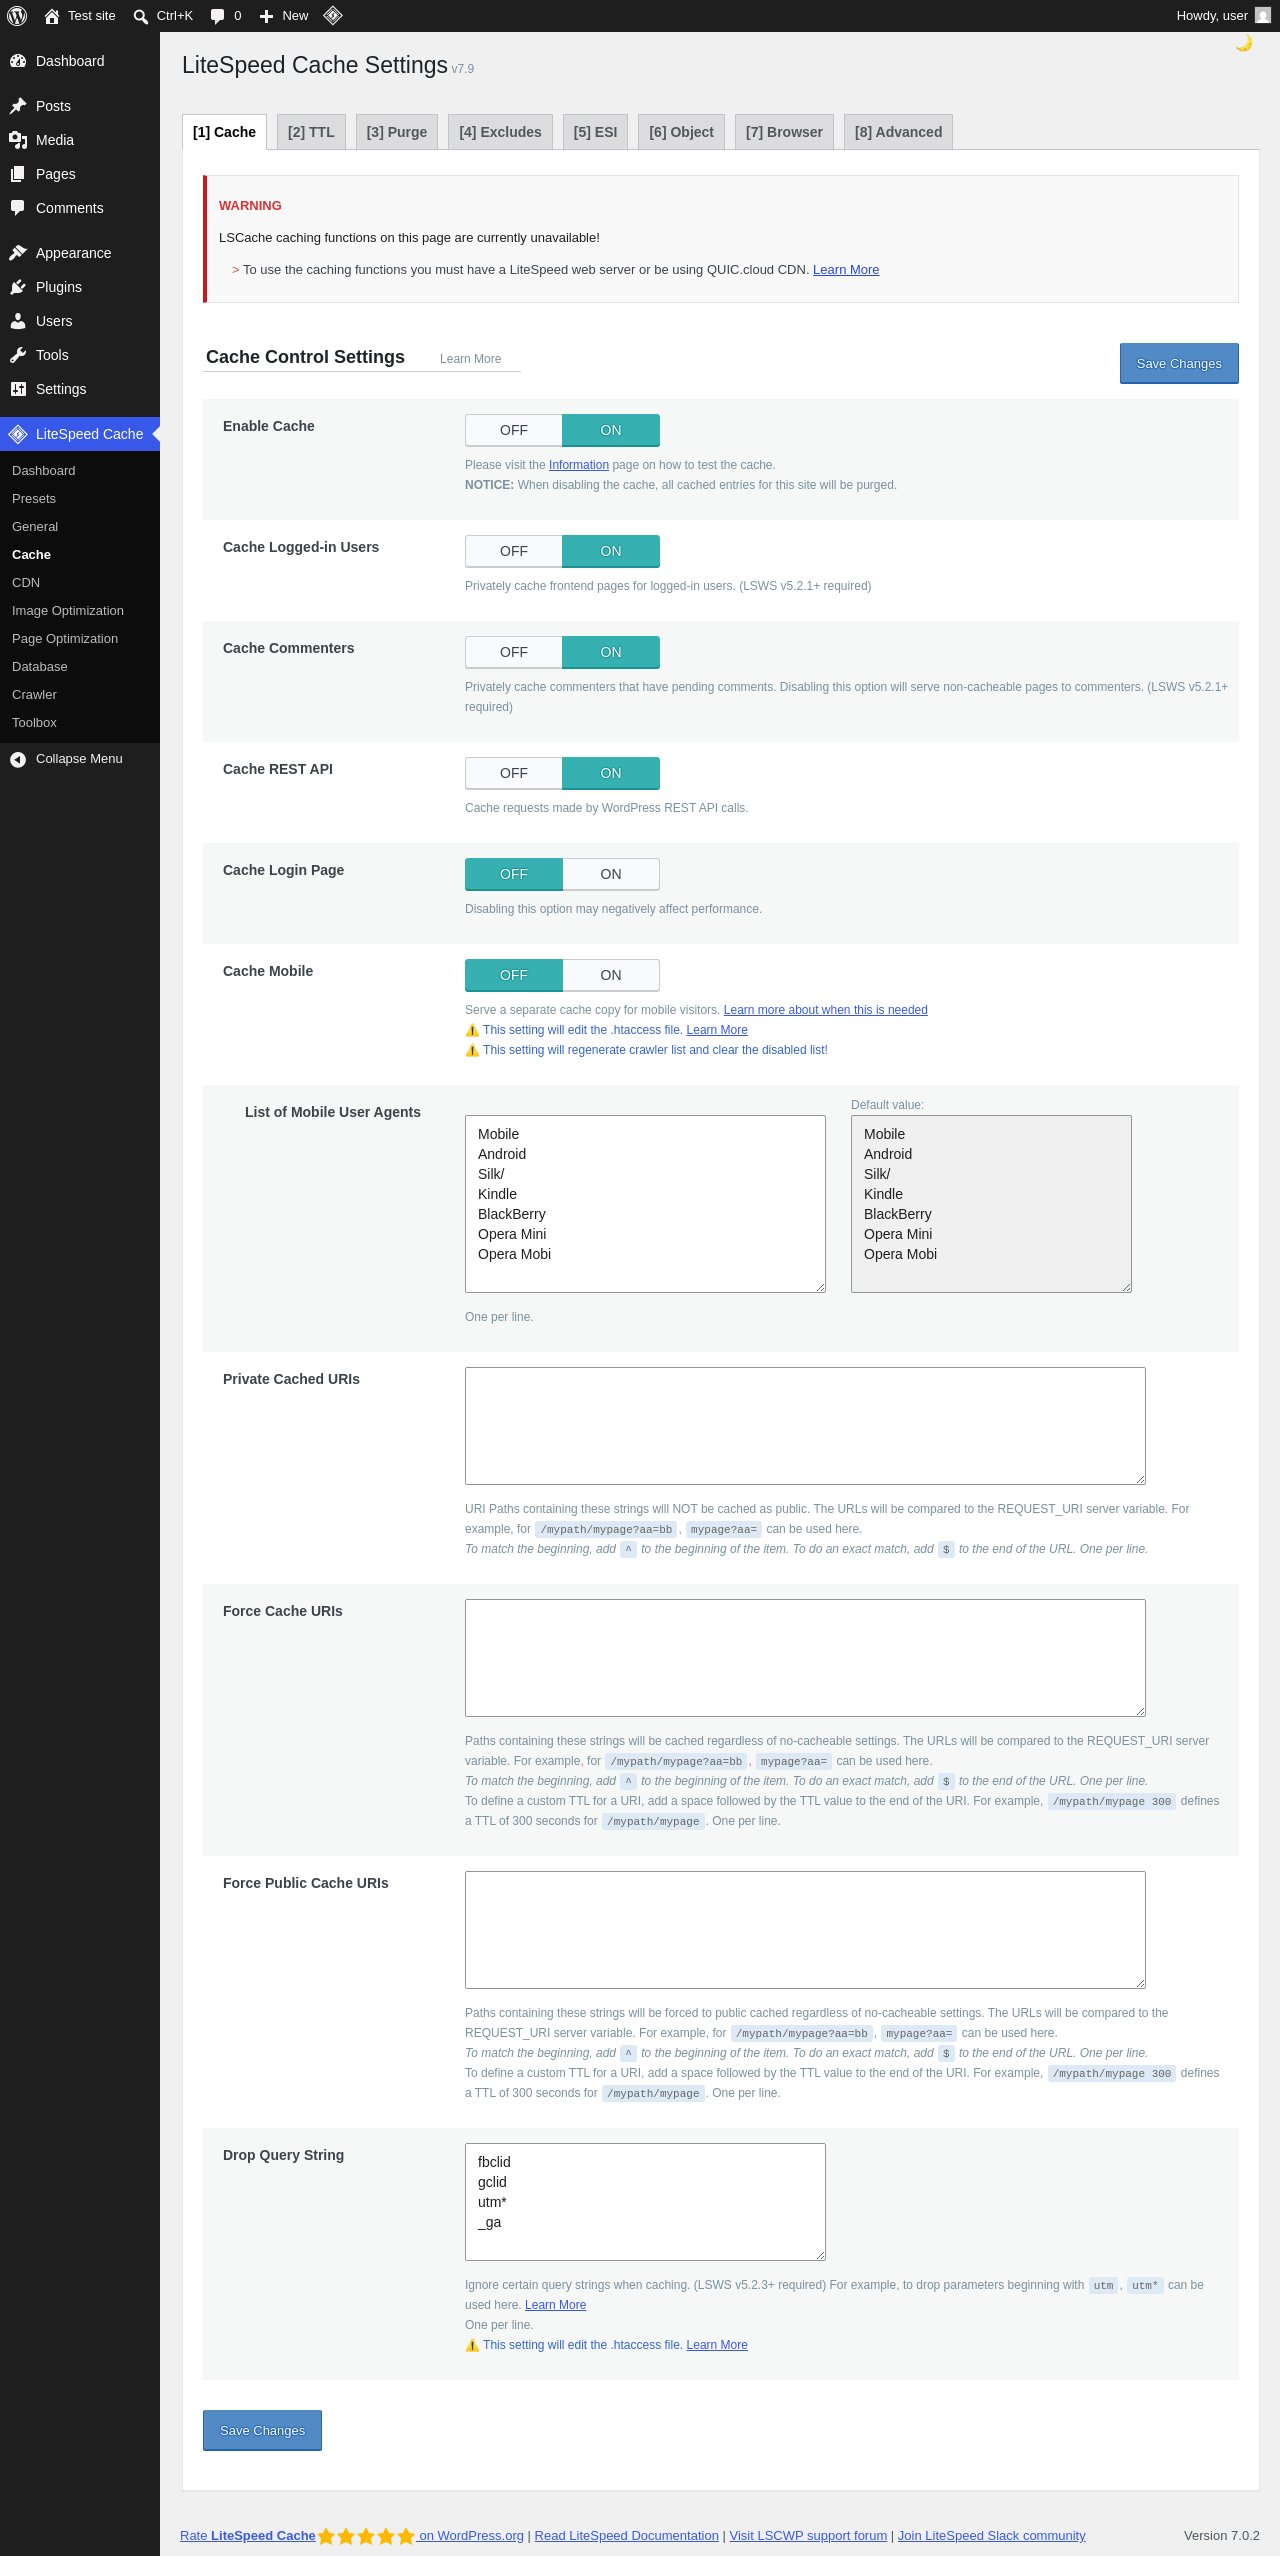Click the Force Cache URIs textarea

click(x=805, y=1658)
